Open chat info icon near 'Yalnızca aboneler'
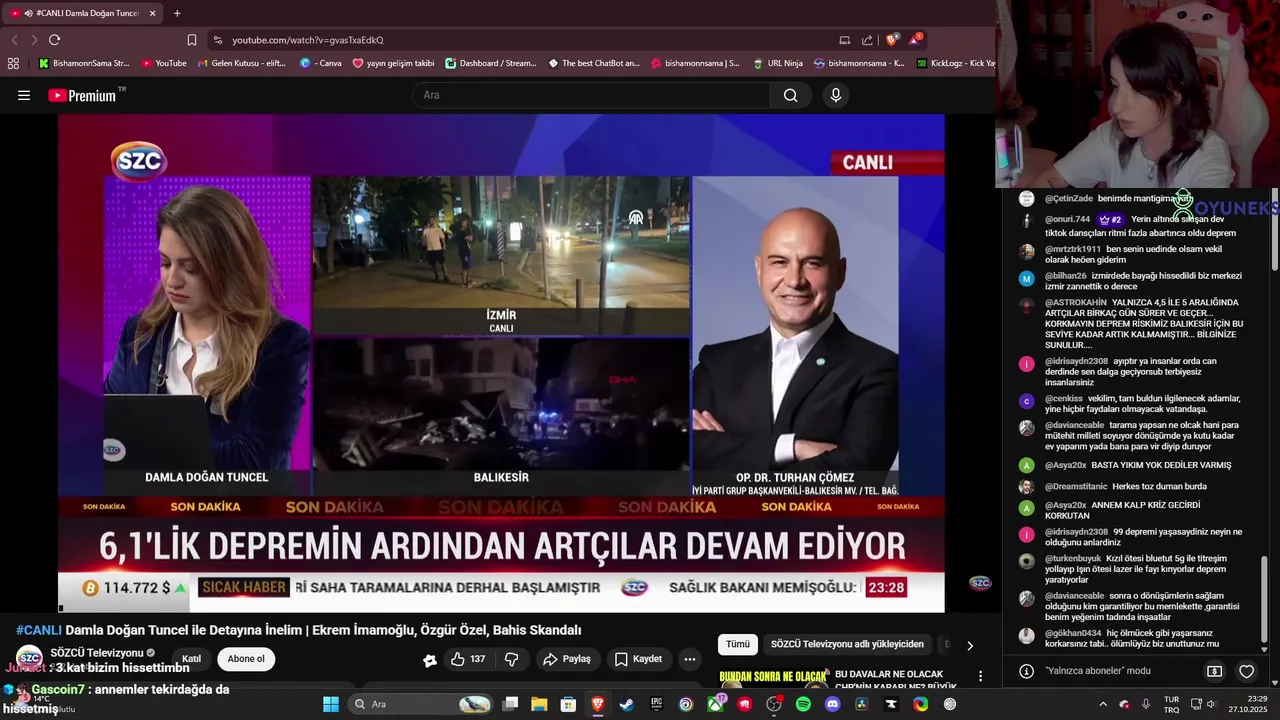 tap(1026, 671)
